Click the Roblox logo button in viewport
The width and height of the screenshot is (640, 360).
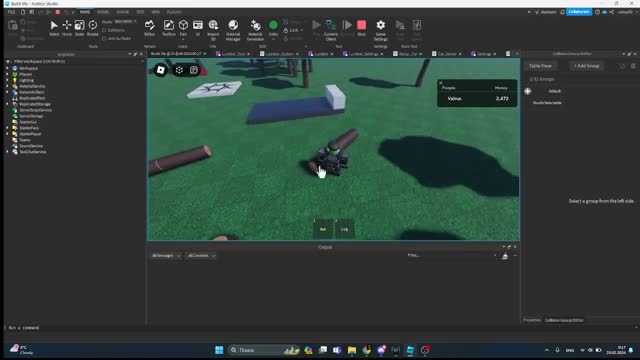[x=161, y=70]
